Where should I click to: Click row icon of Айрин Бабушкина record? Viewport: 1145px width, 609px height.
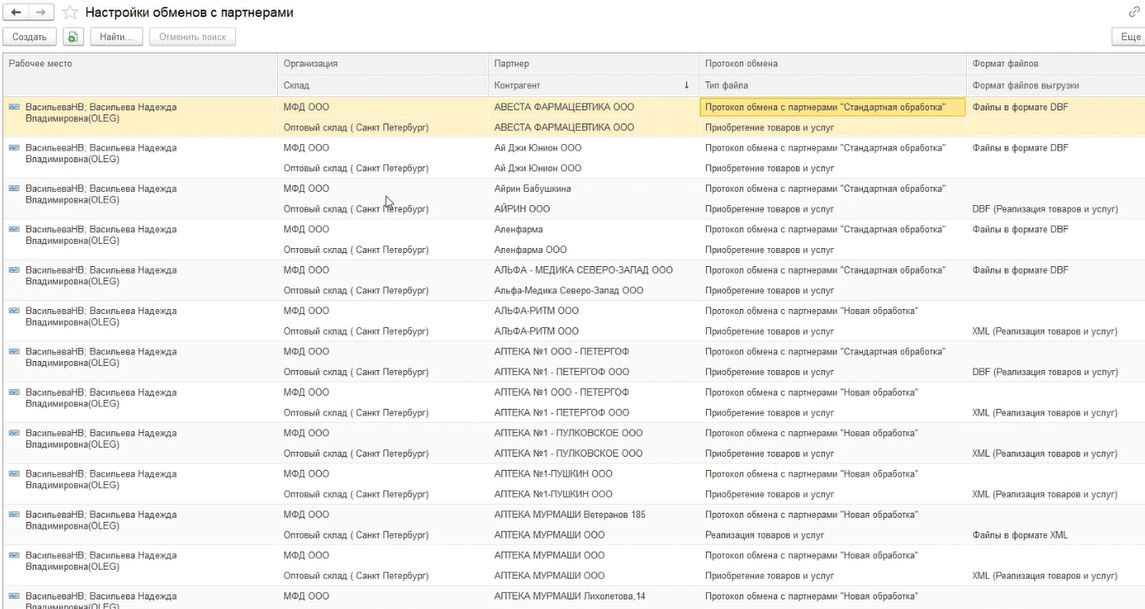14,188
